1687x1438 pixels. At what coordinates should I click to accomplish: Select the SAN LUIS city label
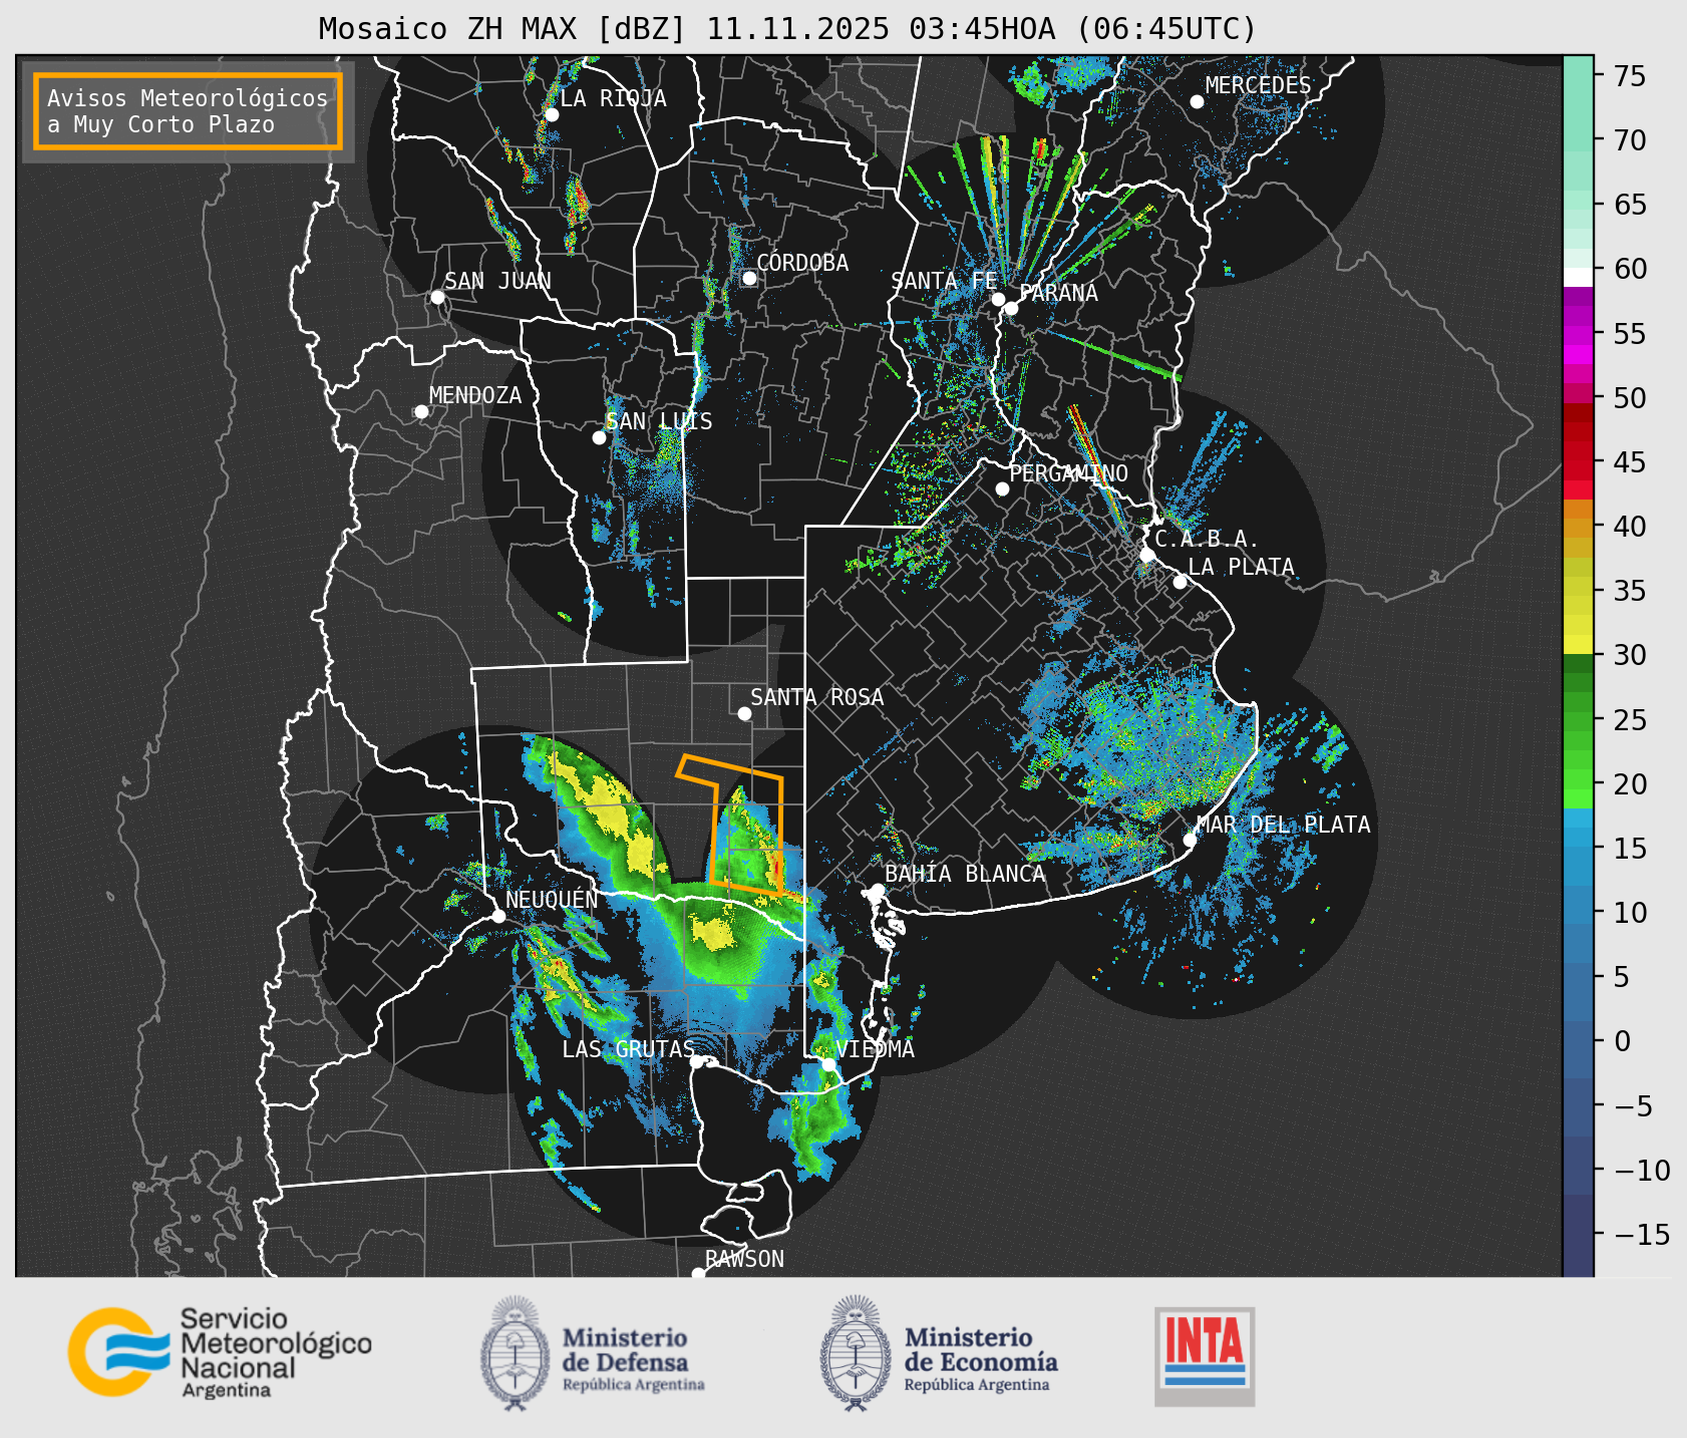click(x=659, y=421)
